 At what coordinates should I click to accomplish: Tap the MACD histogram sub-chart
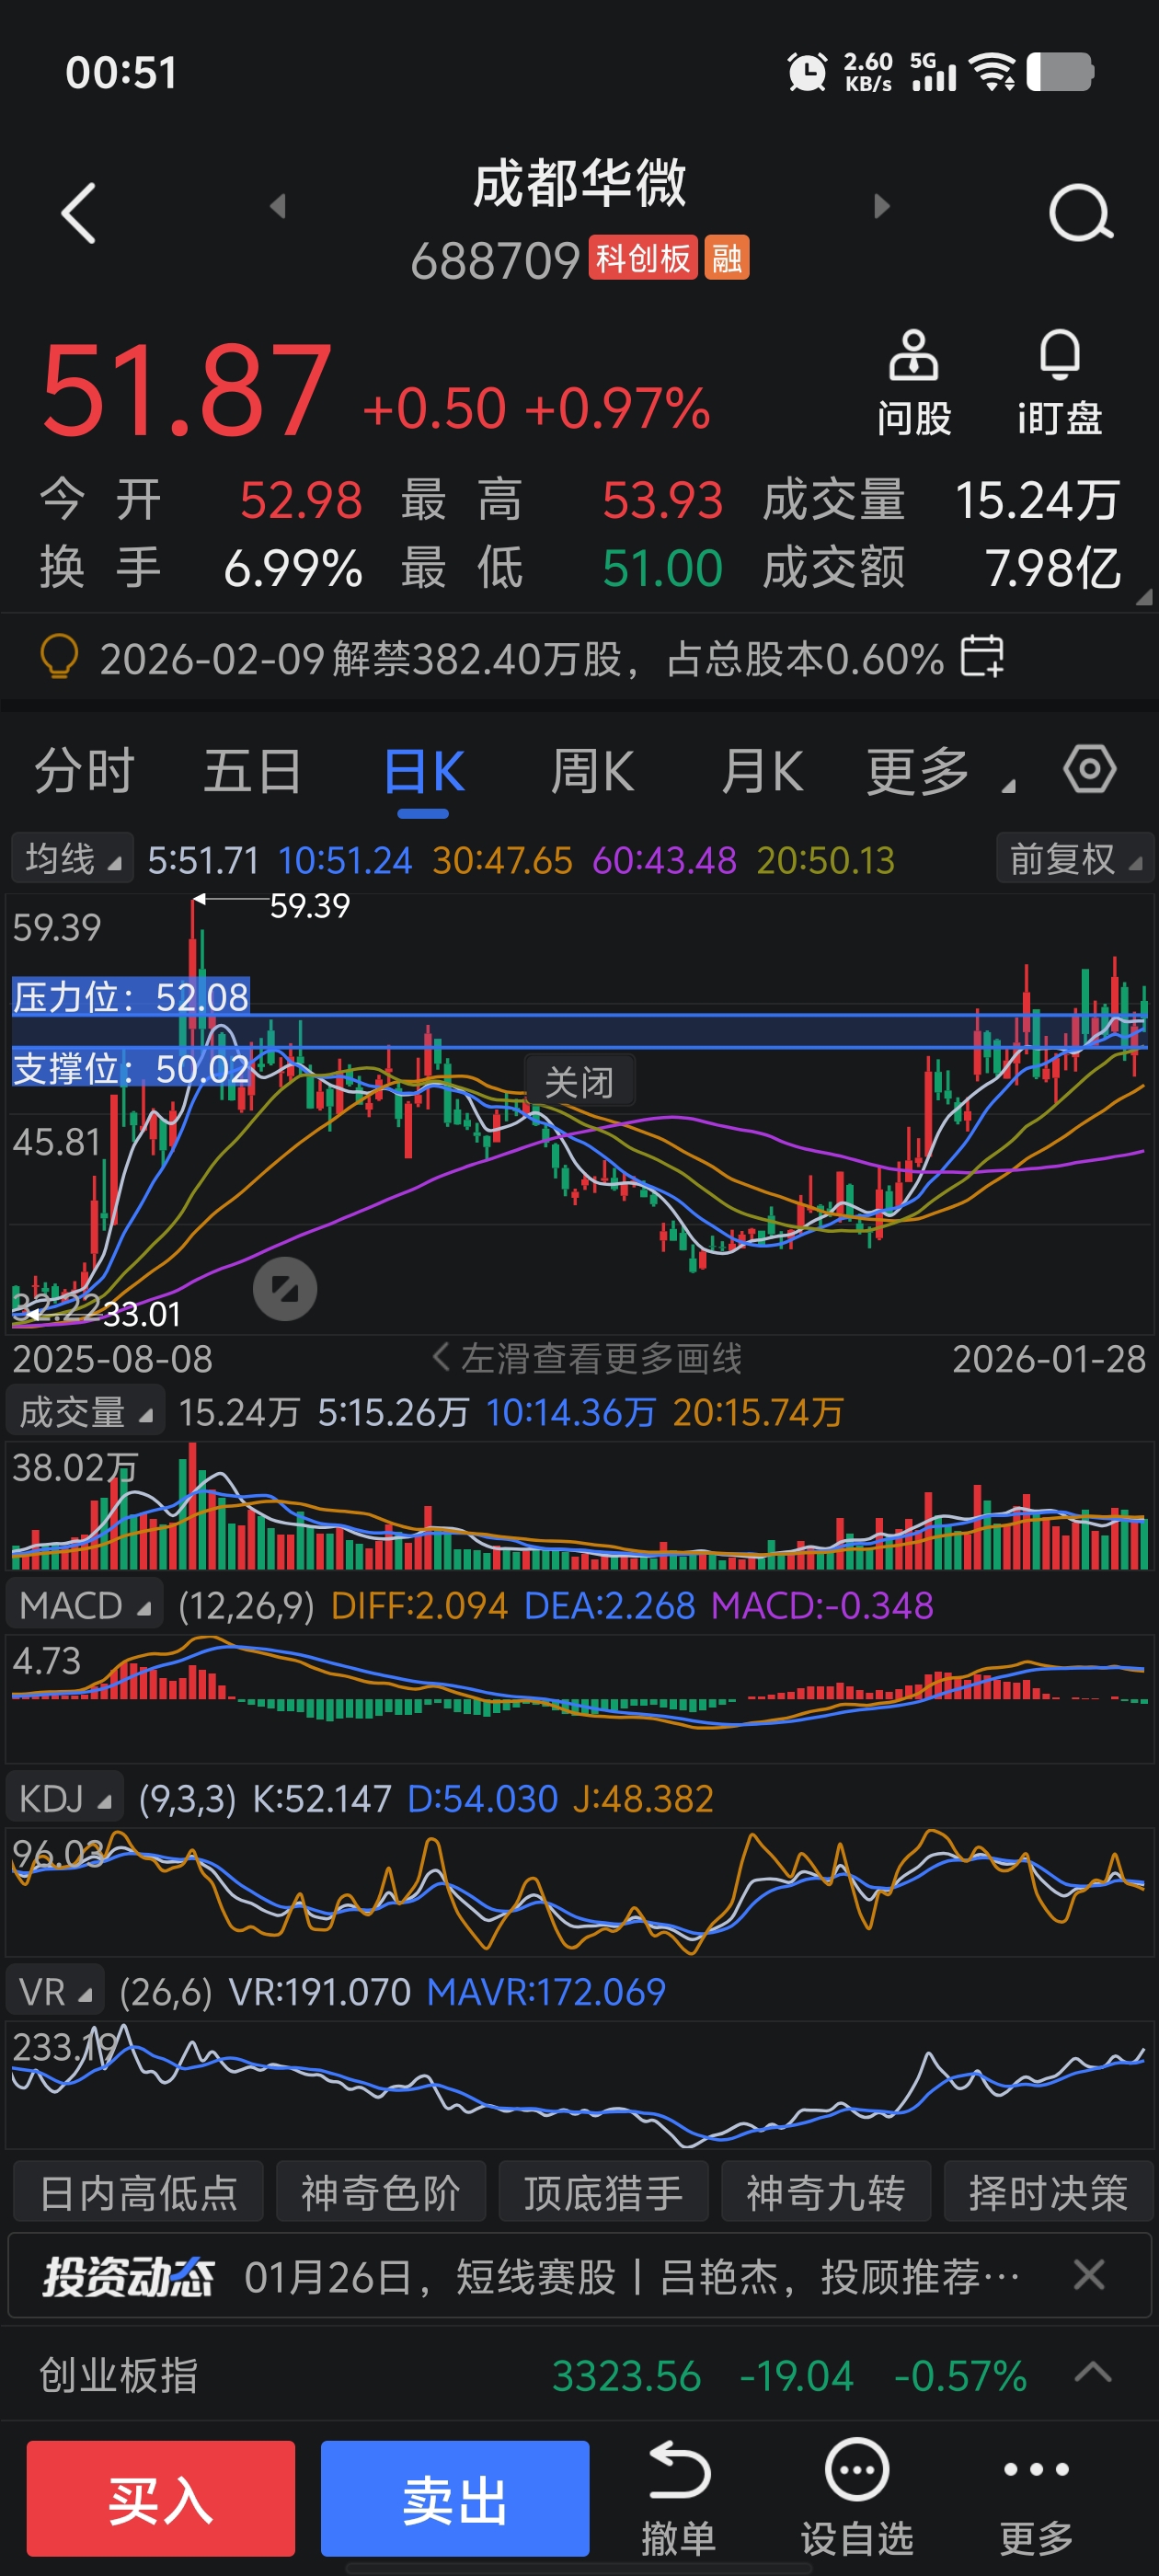[579, 1697]
